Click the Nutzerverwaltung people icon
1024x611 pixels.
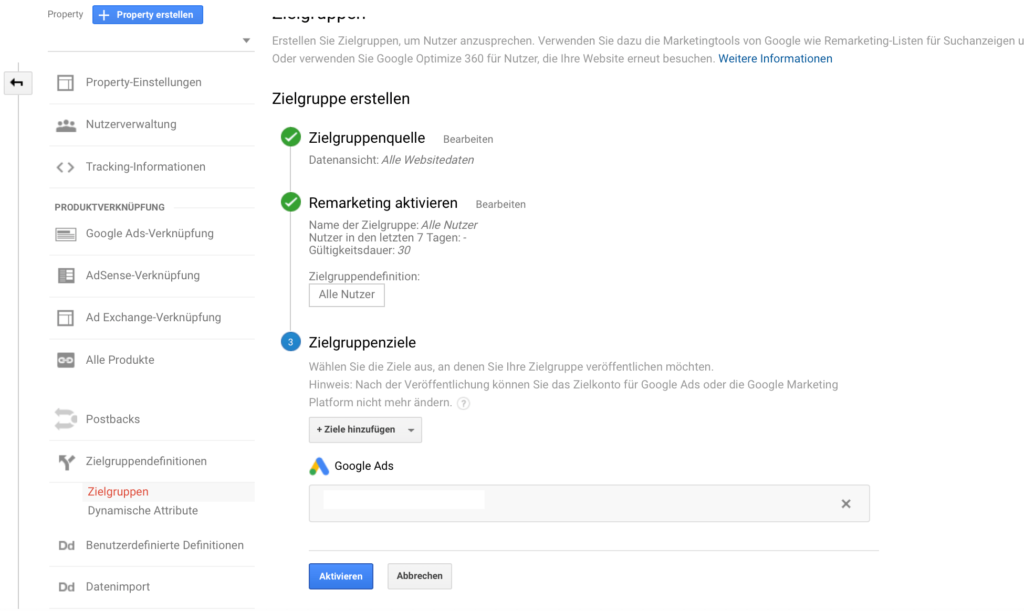point(65,125)
